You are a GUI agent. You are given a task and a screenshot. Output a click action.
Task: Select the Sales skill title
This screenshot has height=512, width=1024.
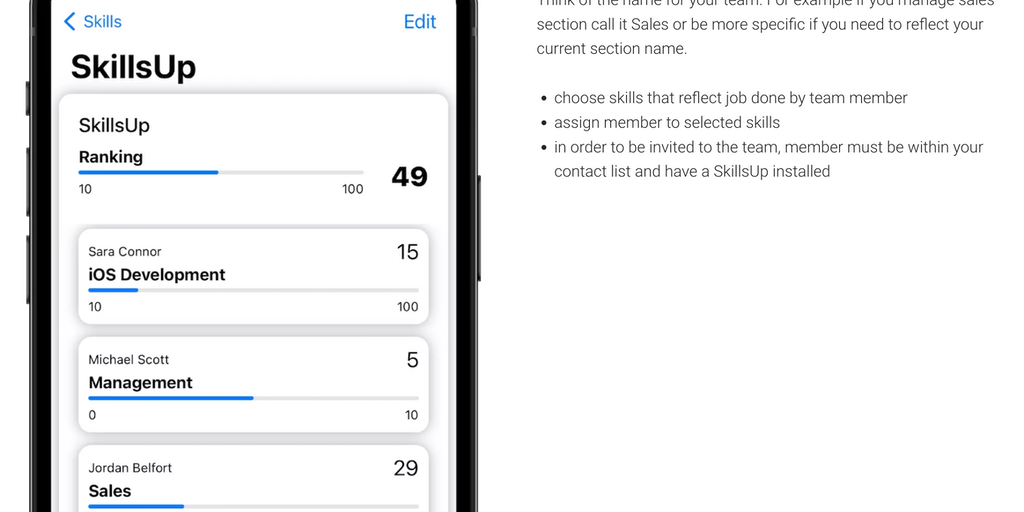pos(110,491)
